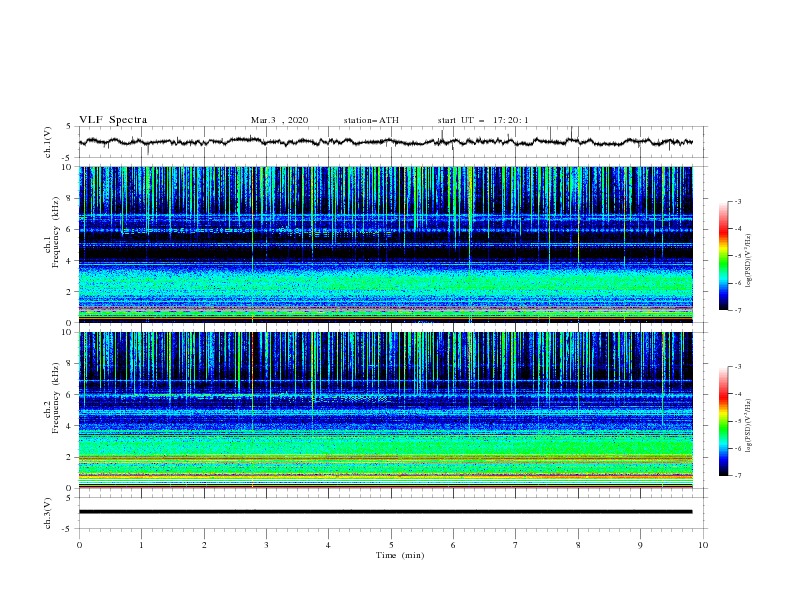Click the "-5" label on lower color bar
This screenshot has width=792, height=612.
point(737,421)
